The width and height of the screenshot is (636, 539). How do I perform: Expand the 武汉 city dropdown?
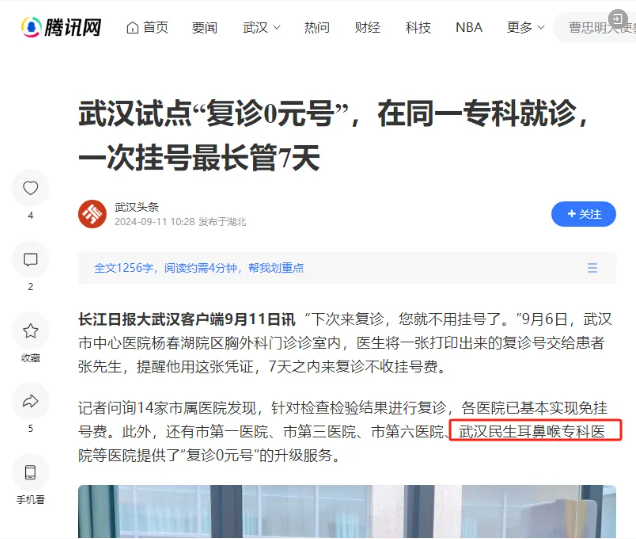261,28
